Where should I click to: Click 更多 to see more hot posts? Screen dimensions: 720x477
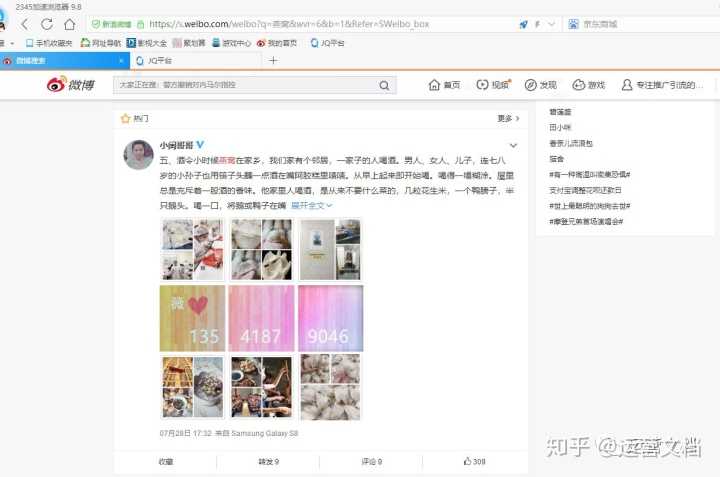pyautogui.click(x=508, y=118)
